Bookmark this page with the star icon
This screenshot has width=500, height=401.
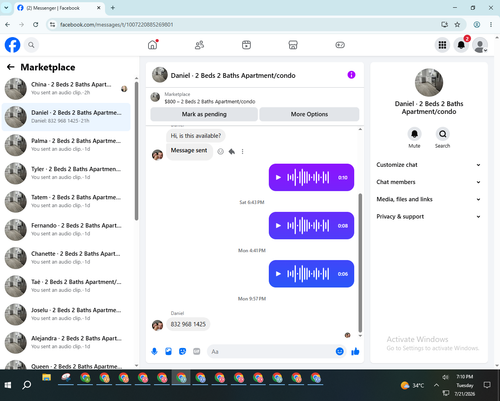(x=457, y=24)
